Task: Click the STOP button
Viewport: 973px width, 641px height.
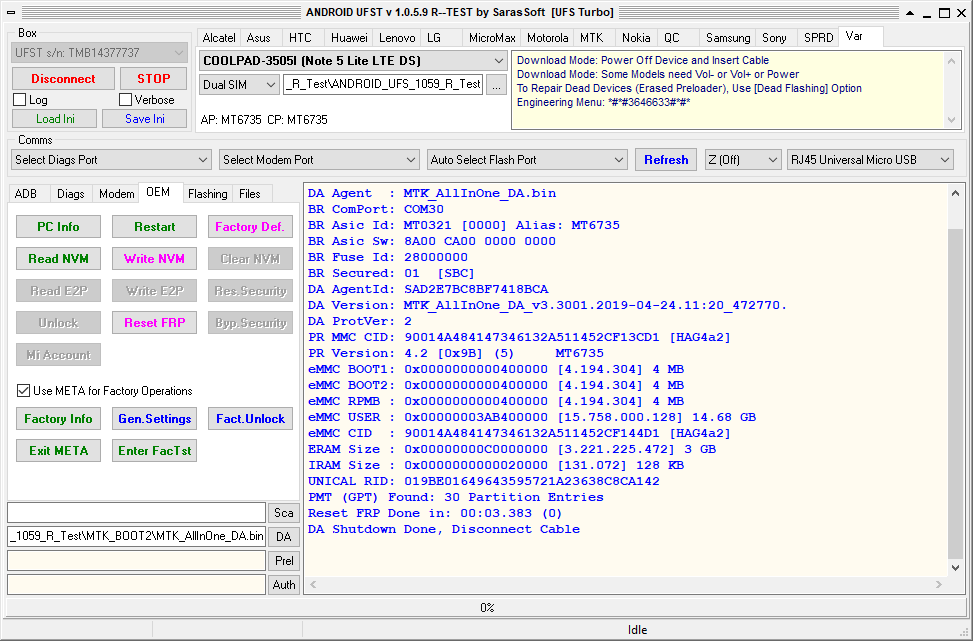Action: tap(153, 79)
